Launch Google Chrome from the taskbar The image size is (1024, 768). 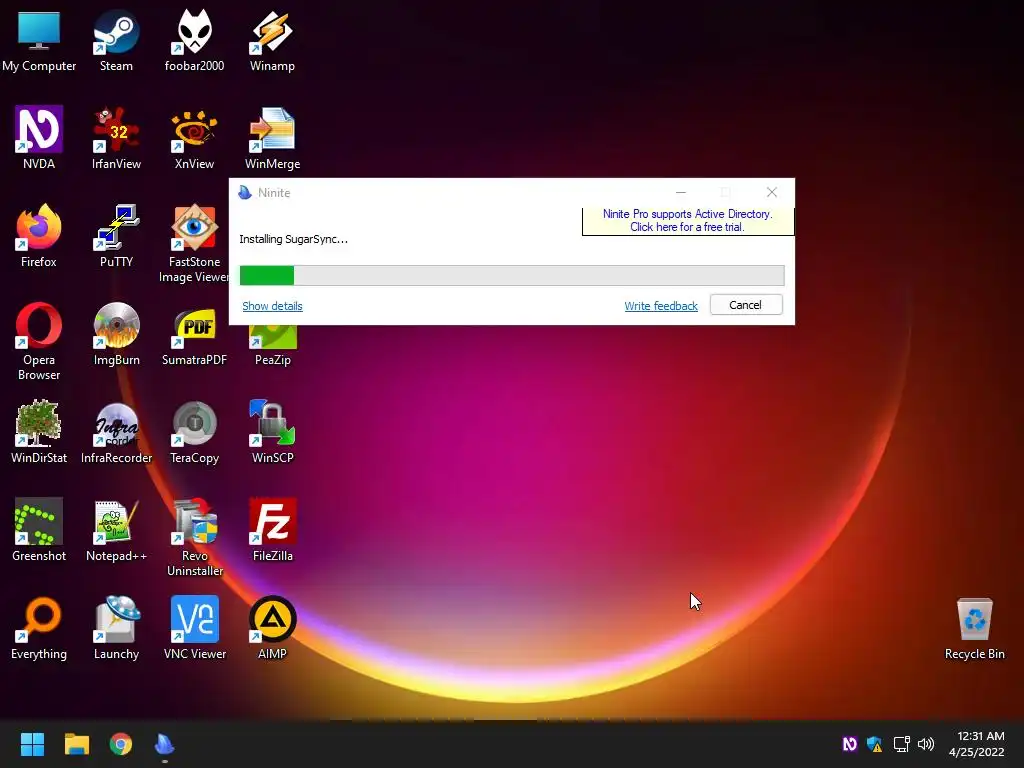(121, 744)
